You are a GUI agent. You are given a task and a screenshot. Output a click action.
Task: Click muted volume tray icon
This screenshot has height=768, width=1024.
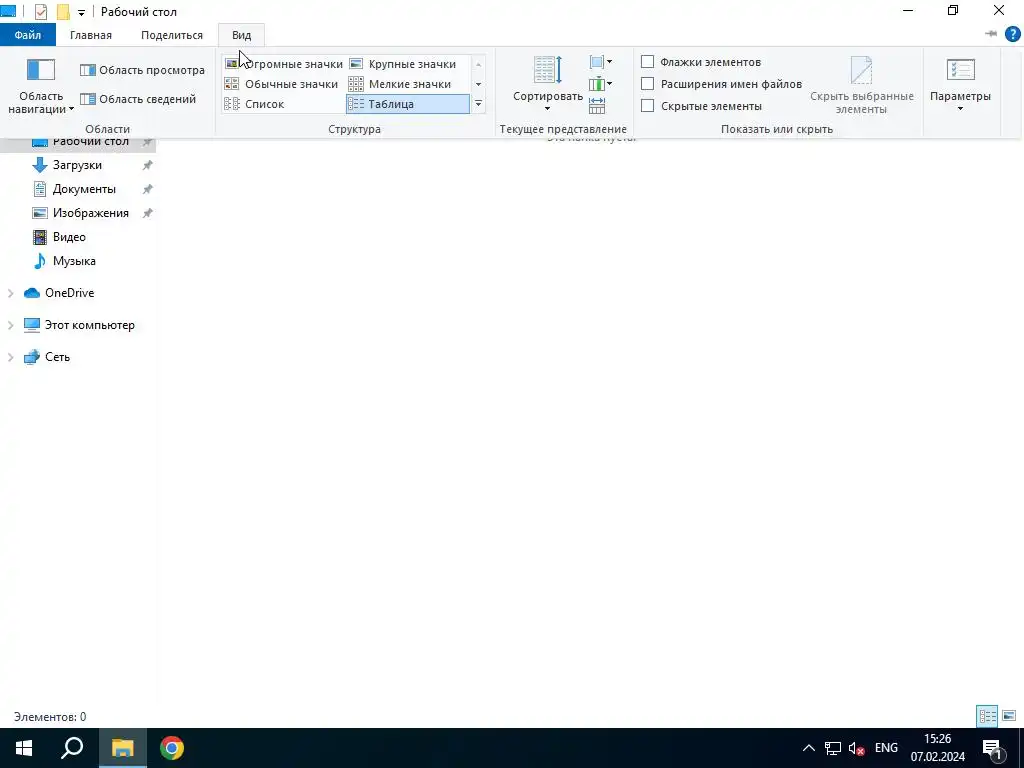click(x=857, y=748)
